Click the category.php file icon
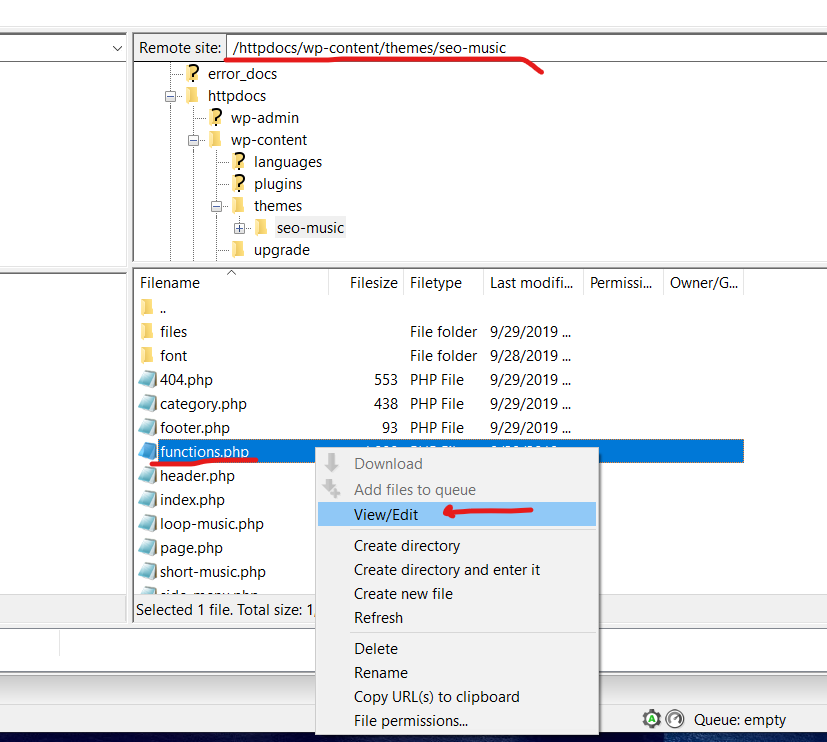This screenshot has height=742, width=827. coord(147,404)
